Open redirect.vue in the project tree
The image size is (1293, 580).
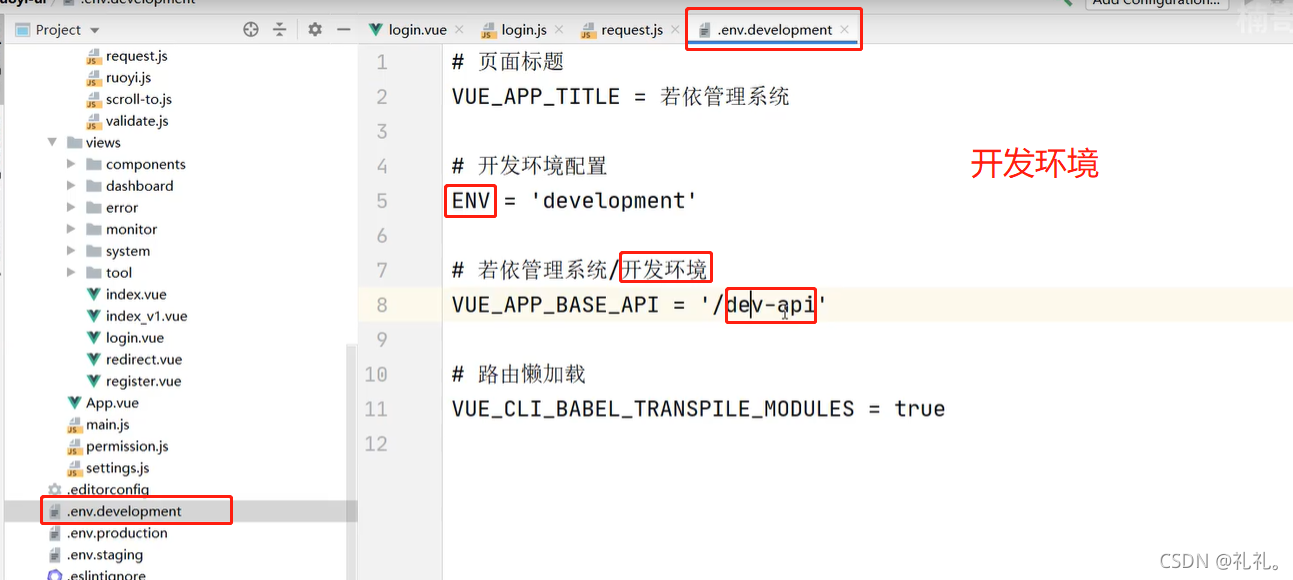pos(144,359)
